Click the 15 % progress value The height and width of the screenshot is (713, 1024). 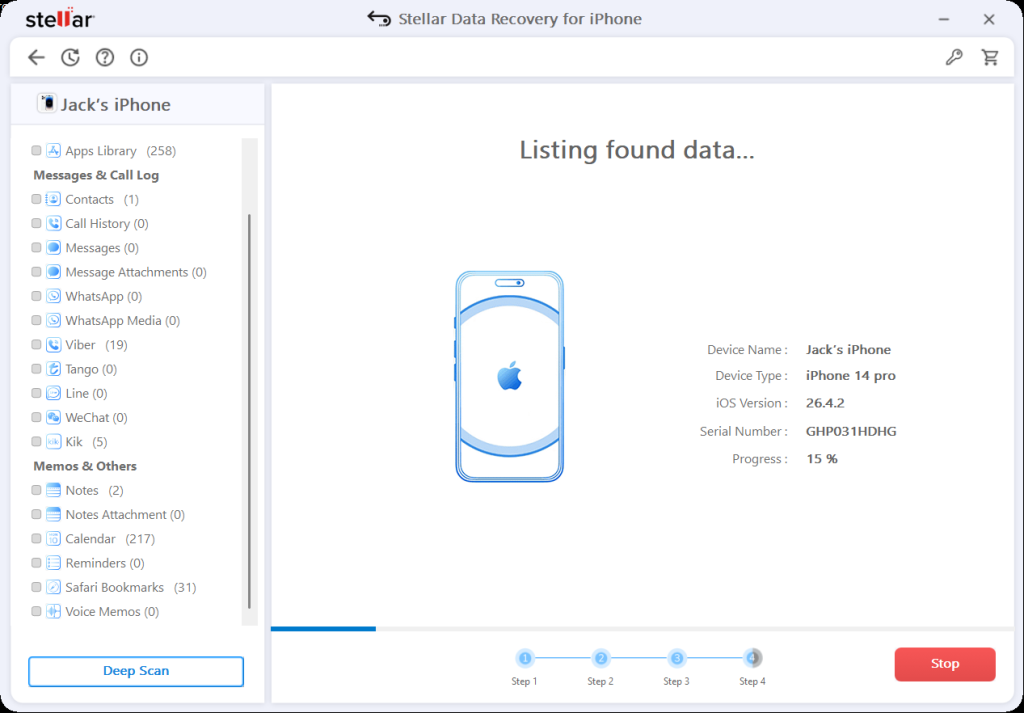pos(822,459)
